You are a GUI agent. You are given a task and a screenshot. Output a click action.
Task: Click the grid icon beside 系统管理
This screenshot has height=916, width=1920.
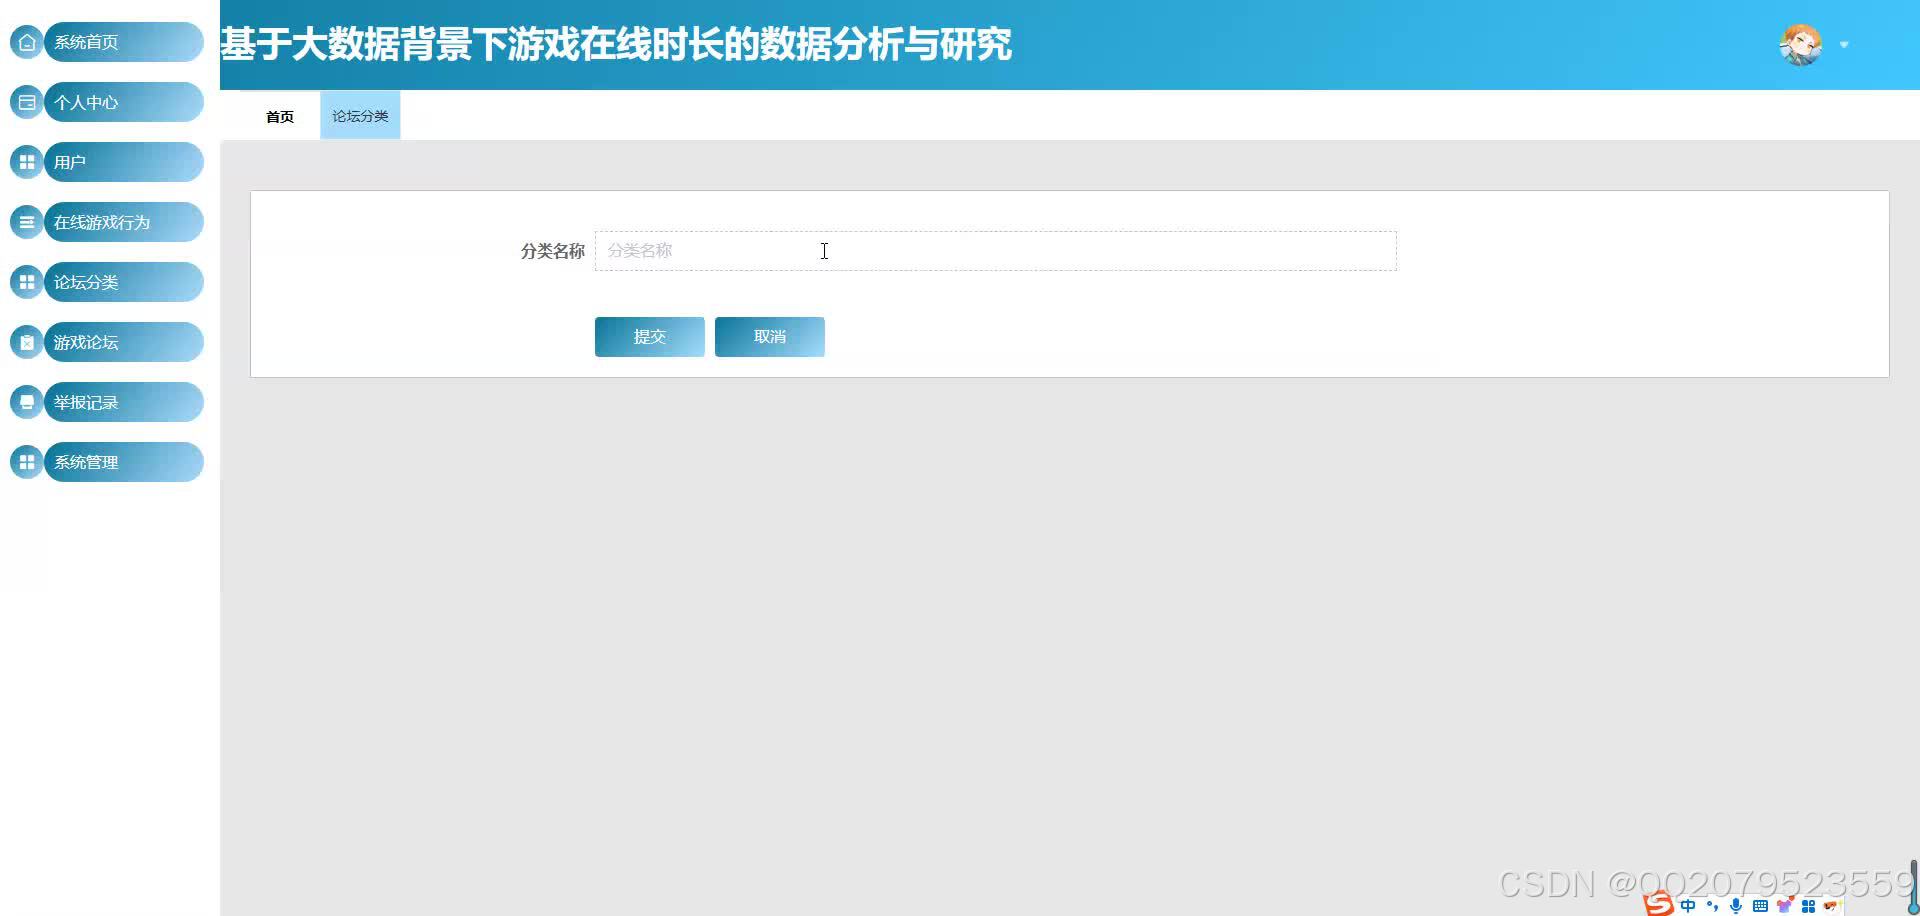click(x=27, y=462)
